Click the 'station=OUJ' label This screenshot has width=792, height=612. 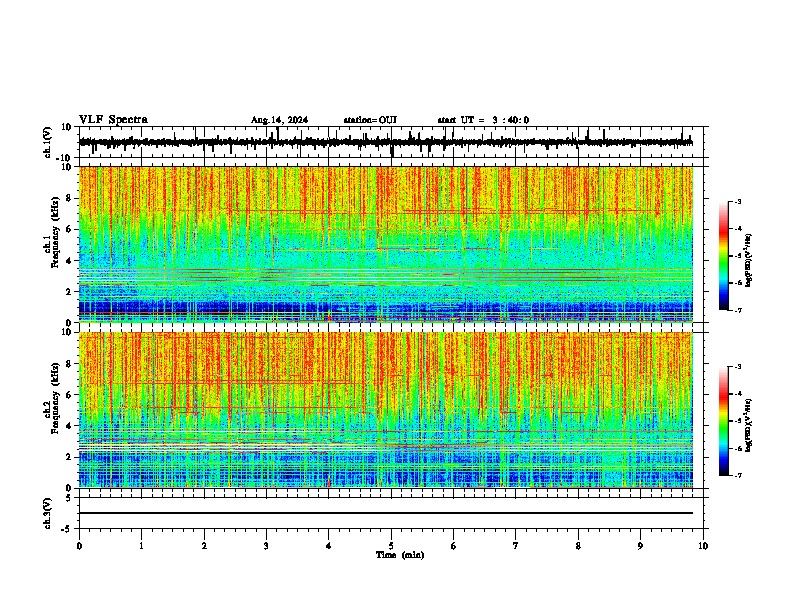pyautogui.click(x=370, y=120)
